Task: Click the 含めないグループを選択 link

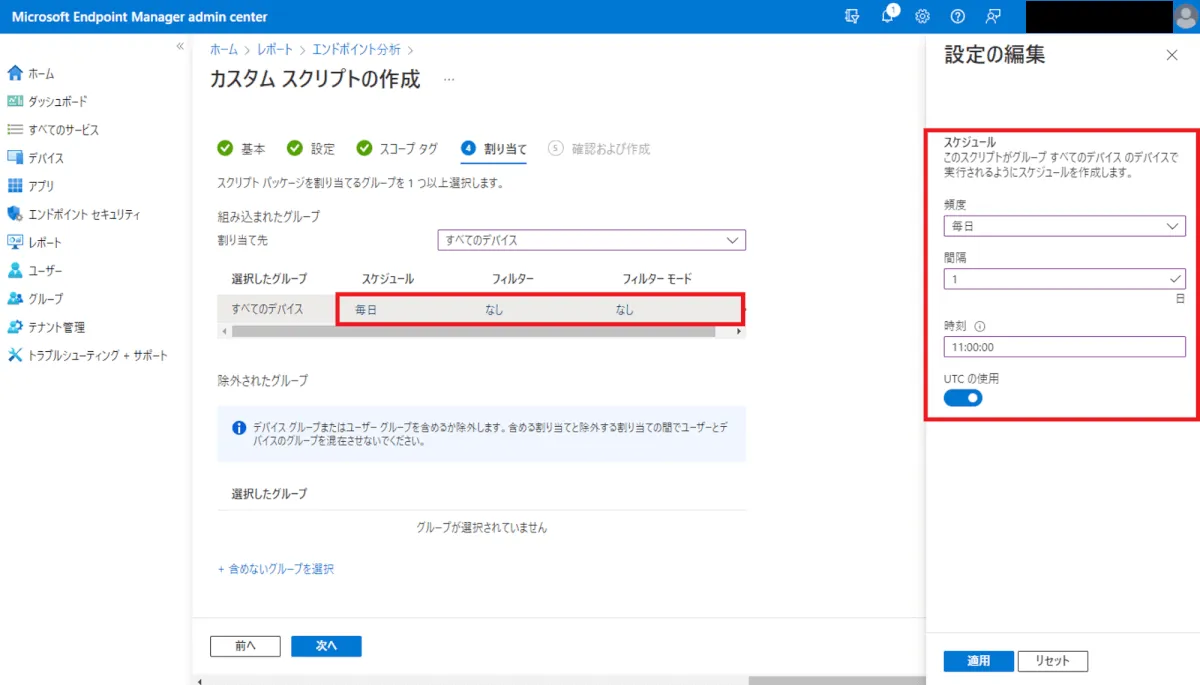Action: click(276, 569)
